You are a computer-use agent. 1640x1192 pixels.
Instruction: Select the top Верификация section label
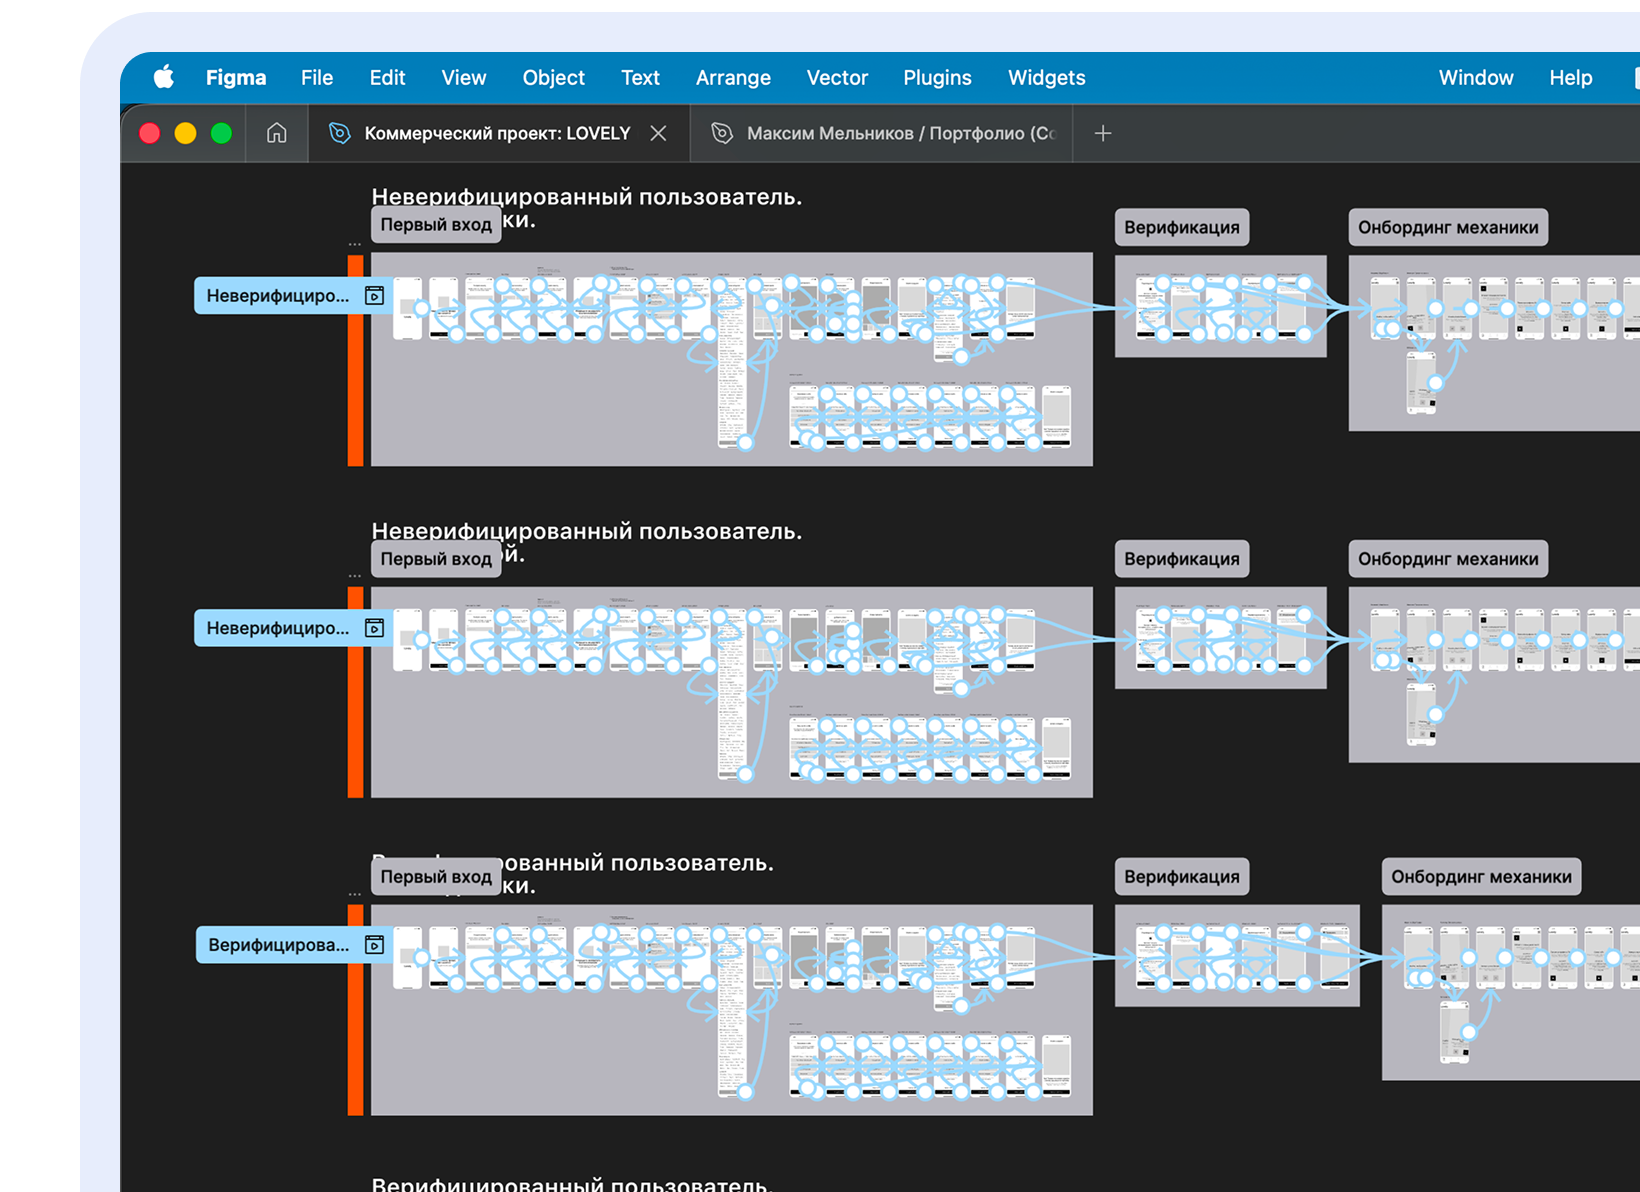(x=1181, y=227)
